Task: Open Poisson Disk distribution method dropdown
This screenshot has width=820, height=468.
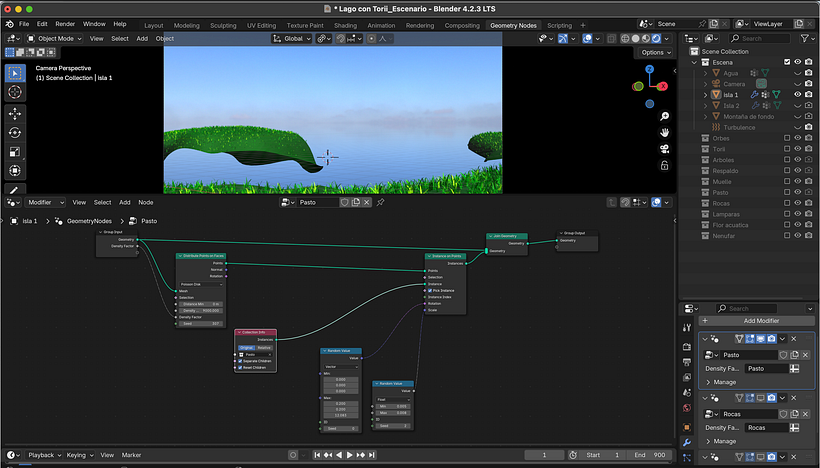Action: pos(201,284)
